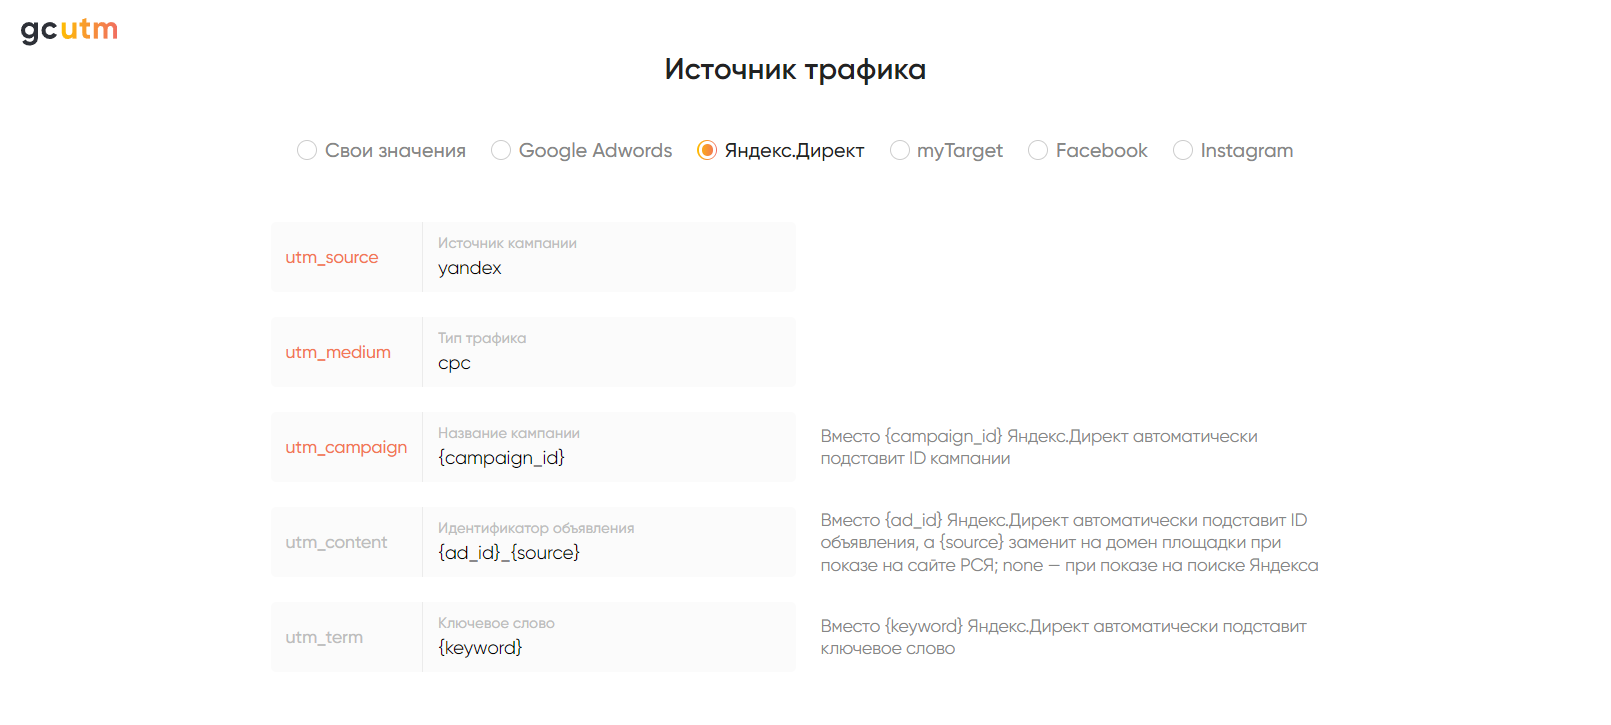Edit the Ключевое слово field {keyword}

[x=609, y=637]
